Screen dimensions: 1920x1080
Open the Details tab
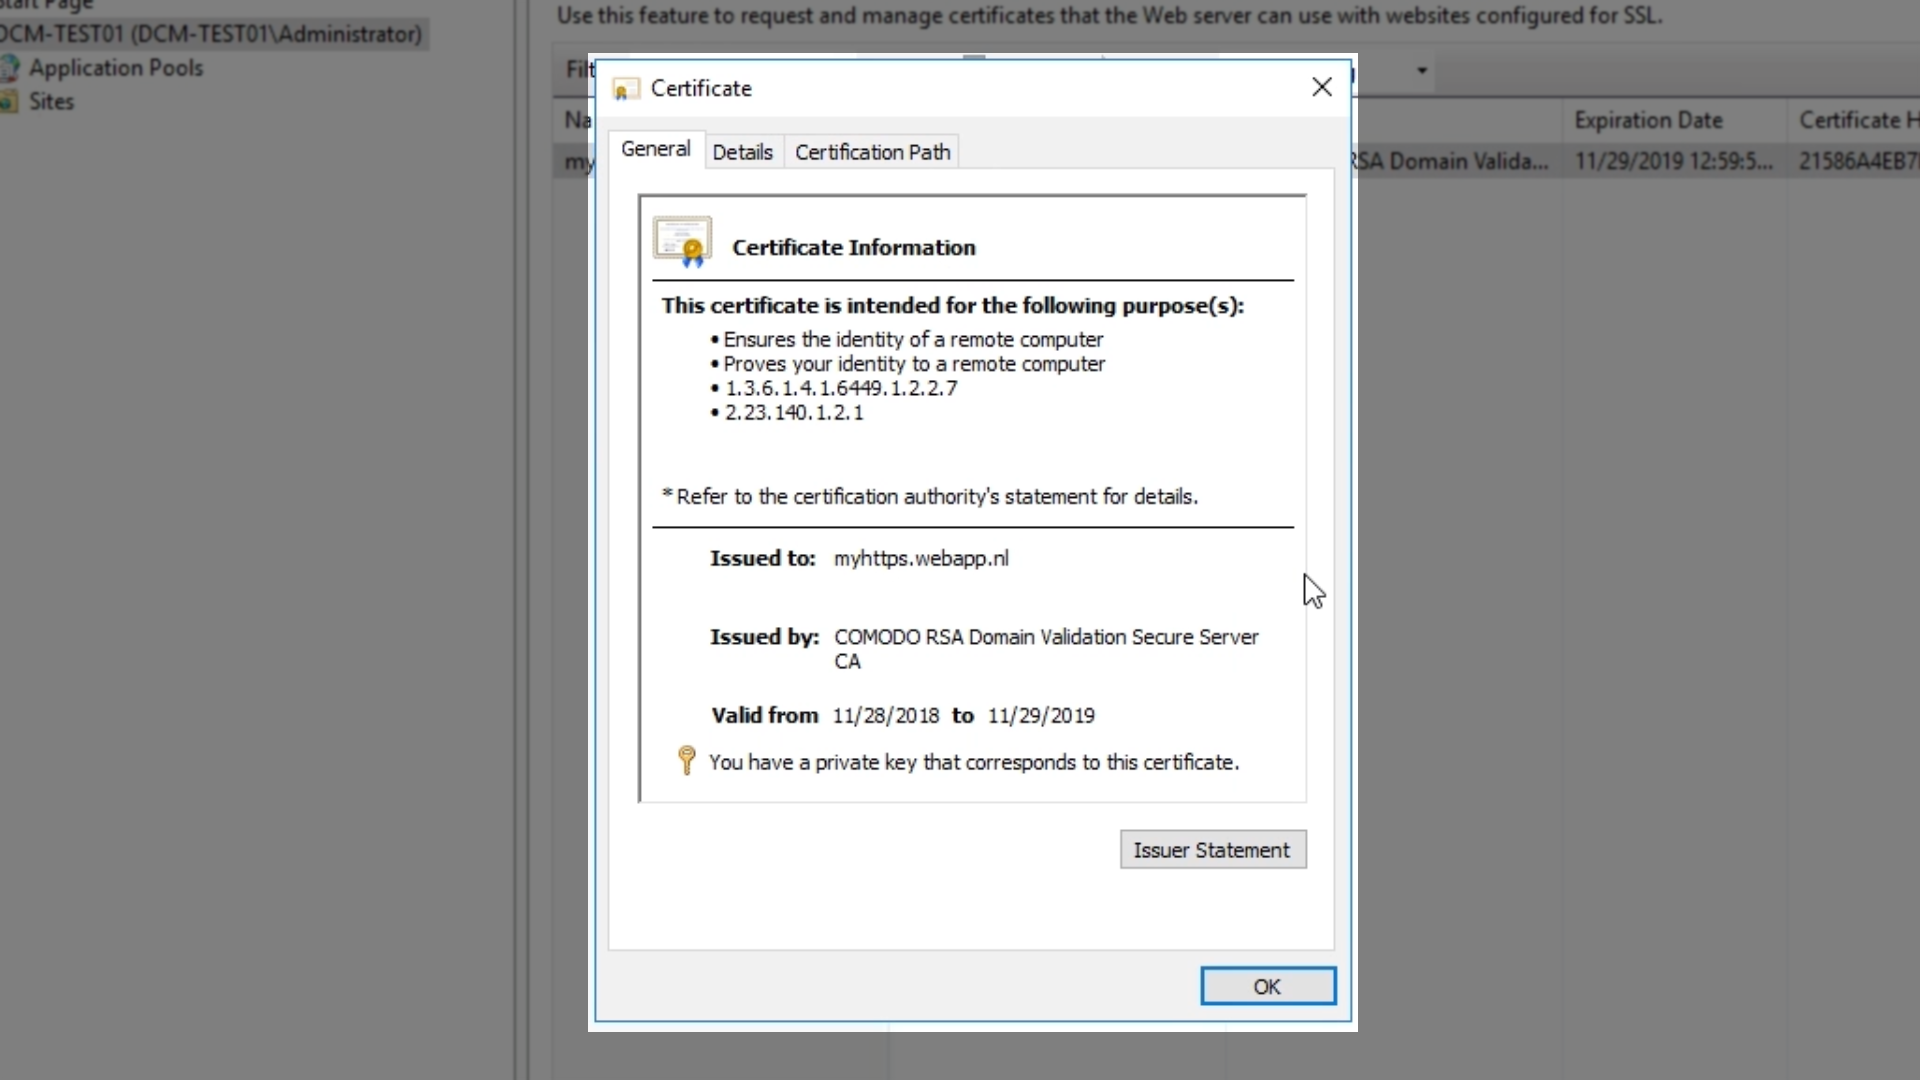click(x=742, y=152)
